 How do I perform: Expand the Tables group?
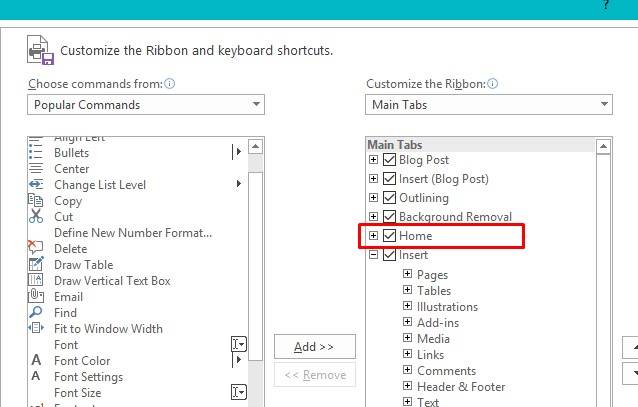[407, 290]
